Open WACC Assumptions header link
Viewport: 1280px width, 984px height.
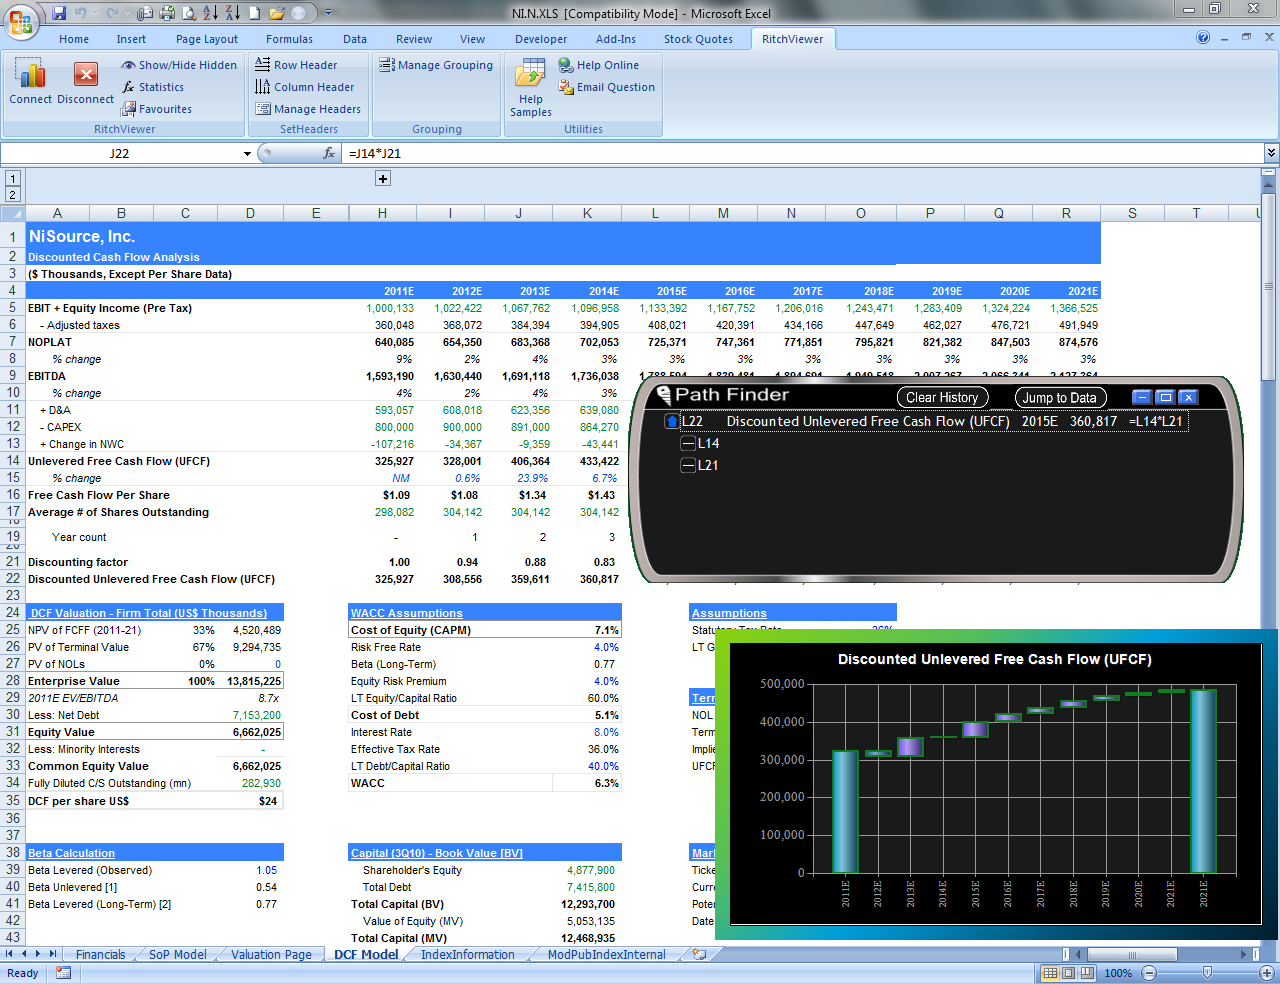pos(407,613)
